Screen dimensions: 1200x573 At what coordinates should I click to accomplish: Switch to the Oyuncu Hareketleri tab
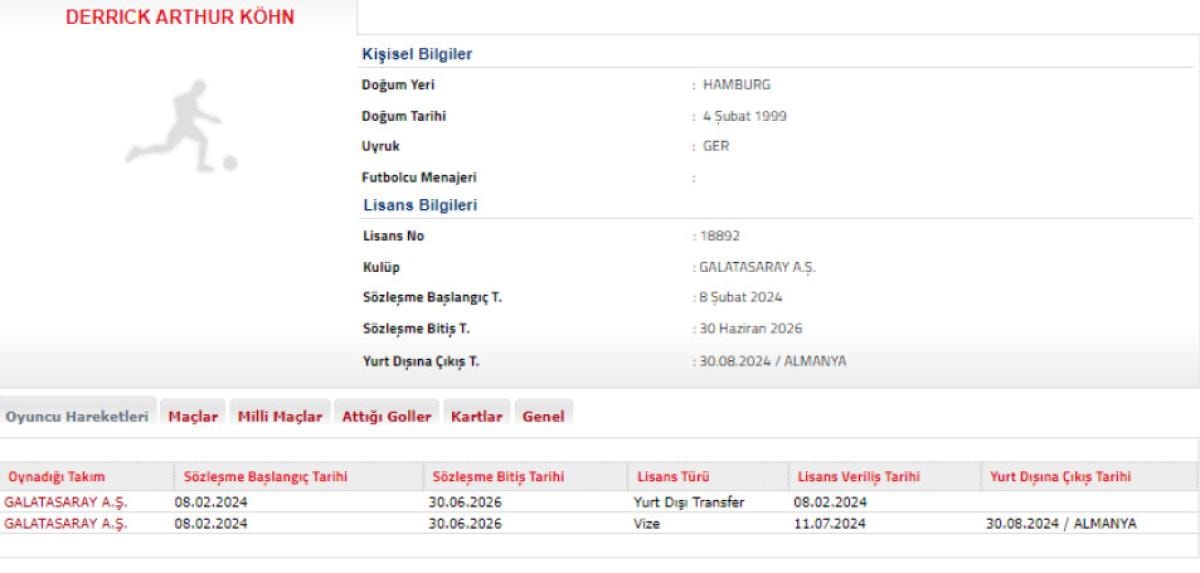coord(77,417)
